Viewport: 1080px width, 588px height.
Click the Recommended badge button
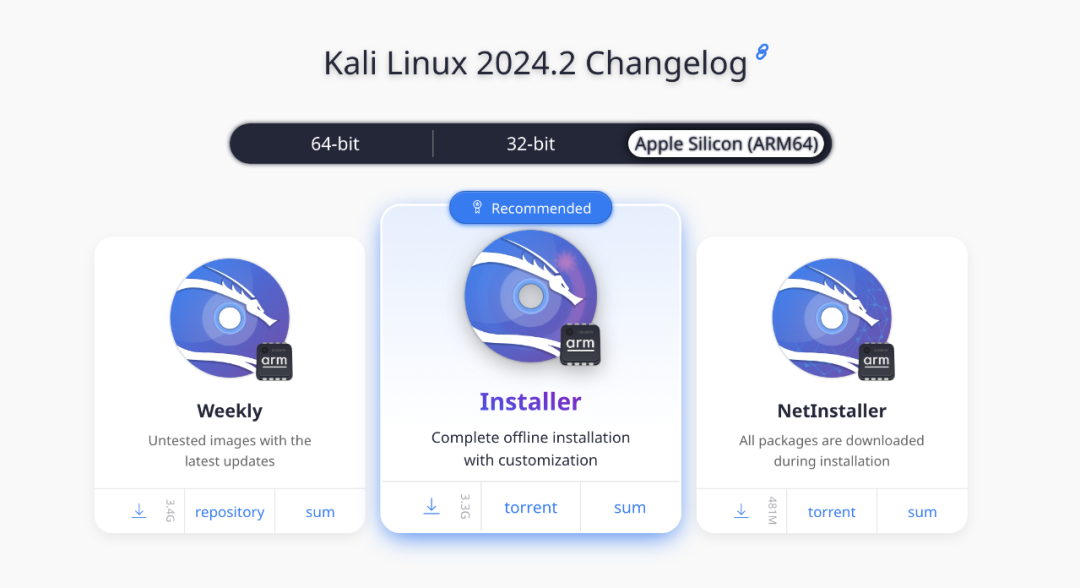tap(530, 208)
